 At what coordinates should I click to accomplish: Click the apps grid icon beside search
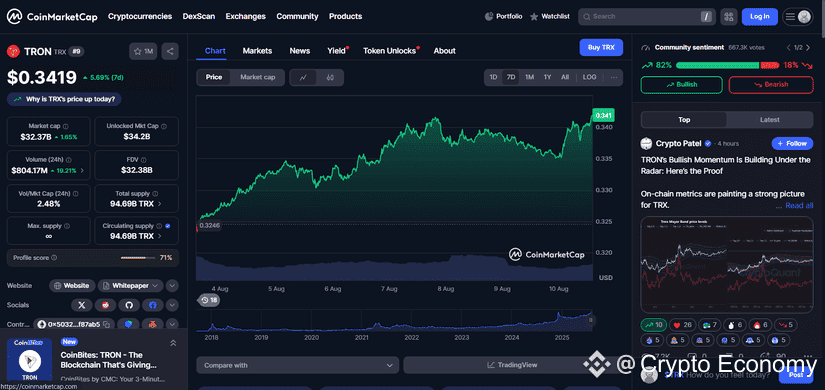pos(729,16)
